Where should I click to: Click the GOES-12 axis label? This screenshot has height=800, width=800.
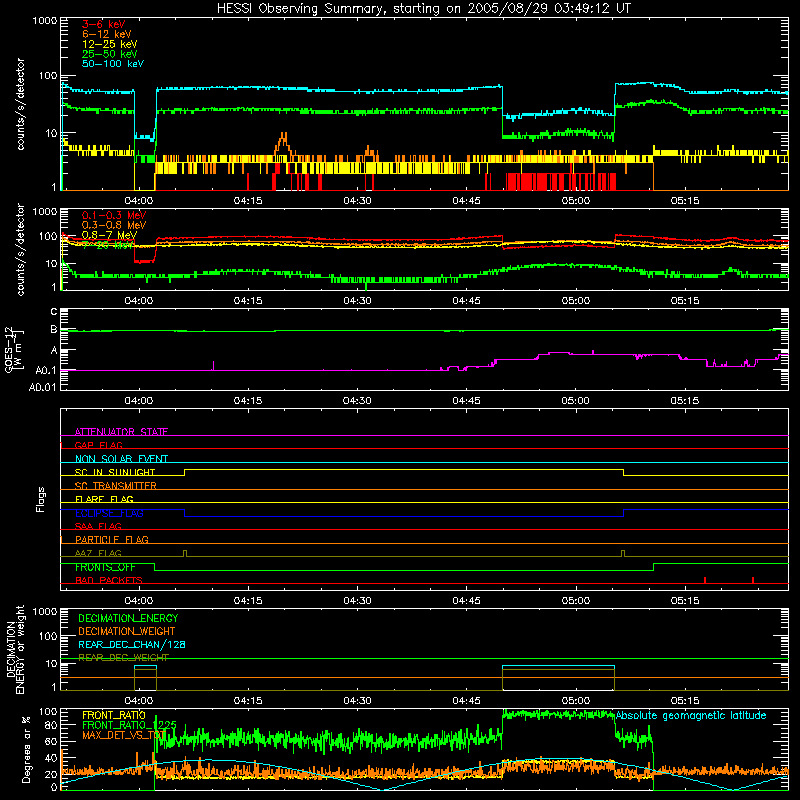pyautogui.click(x=9, y=349)
